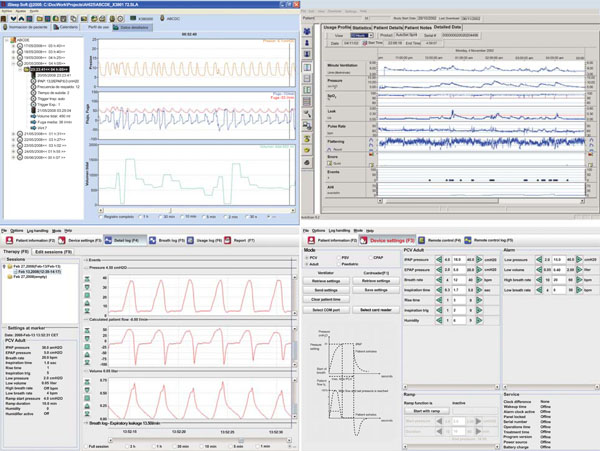This screenshot has width=600, height=451.
Task: Click the Start with ramp button
Action: point(427,411)
